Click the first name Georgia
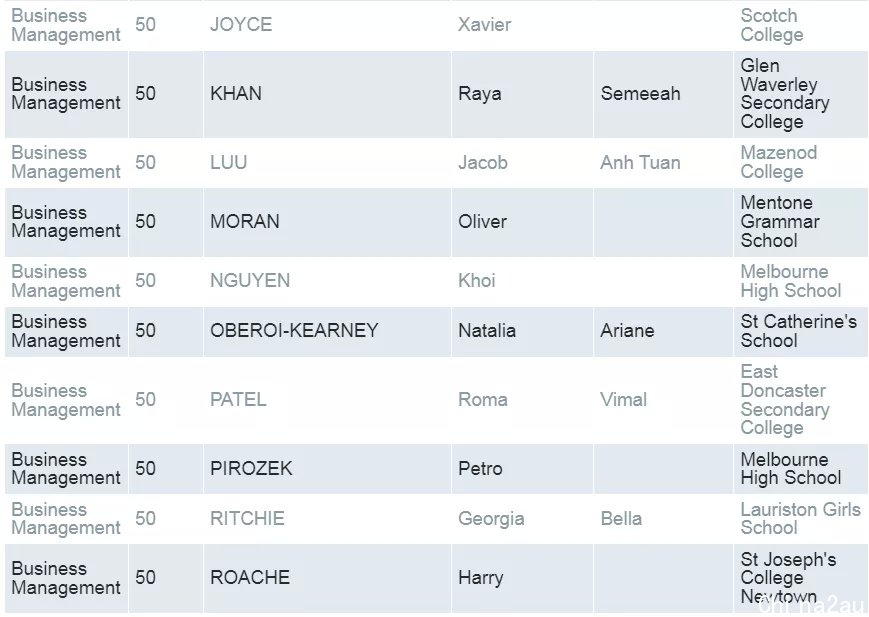 pyautogui.click(x=491, y=519)
